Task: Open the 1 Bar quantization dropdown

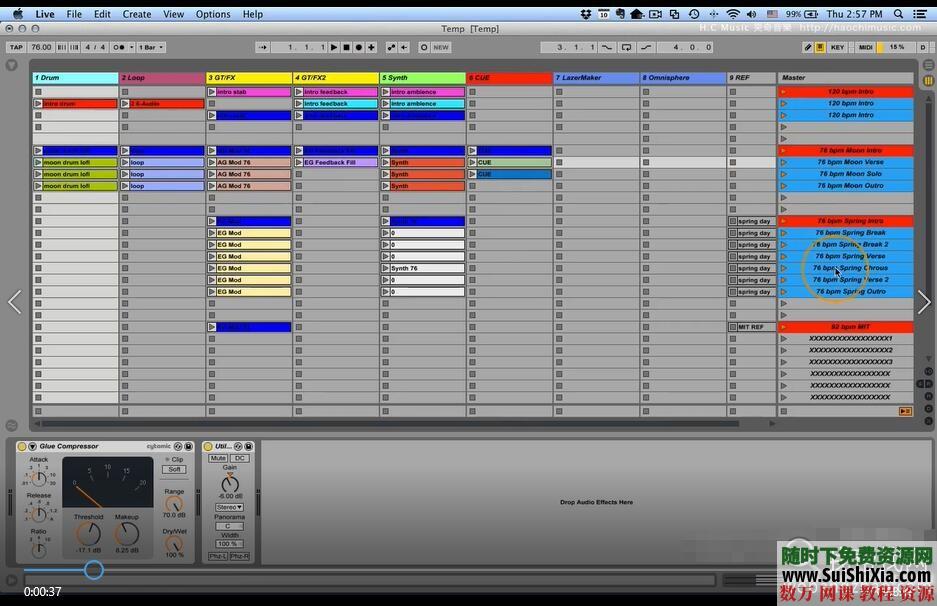Action: point(151,47)
